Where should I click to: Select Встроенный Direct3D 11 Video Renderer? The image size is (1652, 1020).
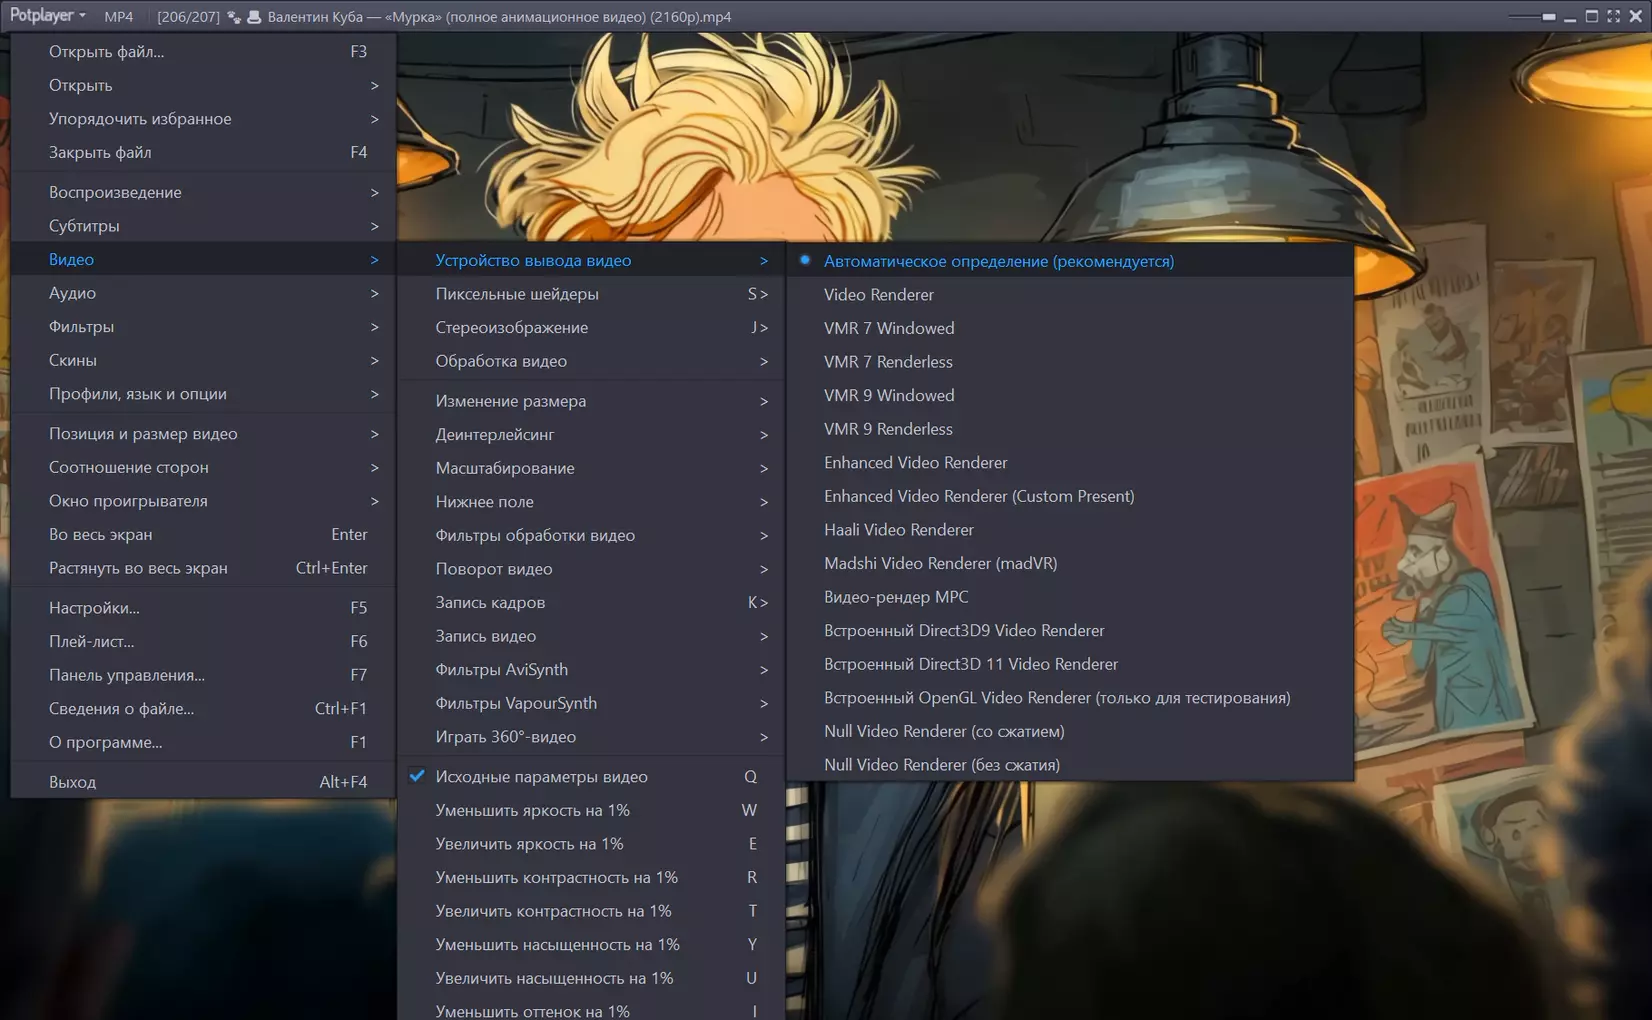pyautogui.click(x=1070, y=664)
